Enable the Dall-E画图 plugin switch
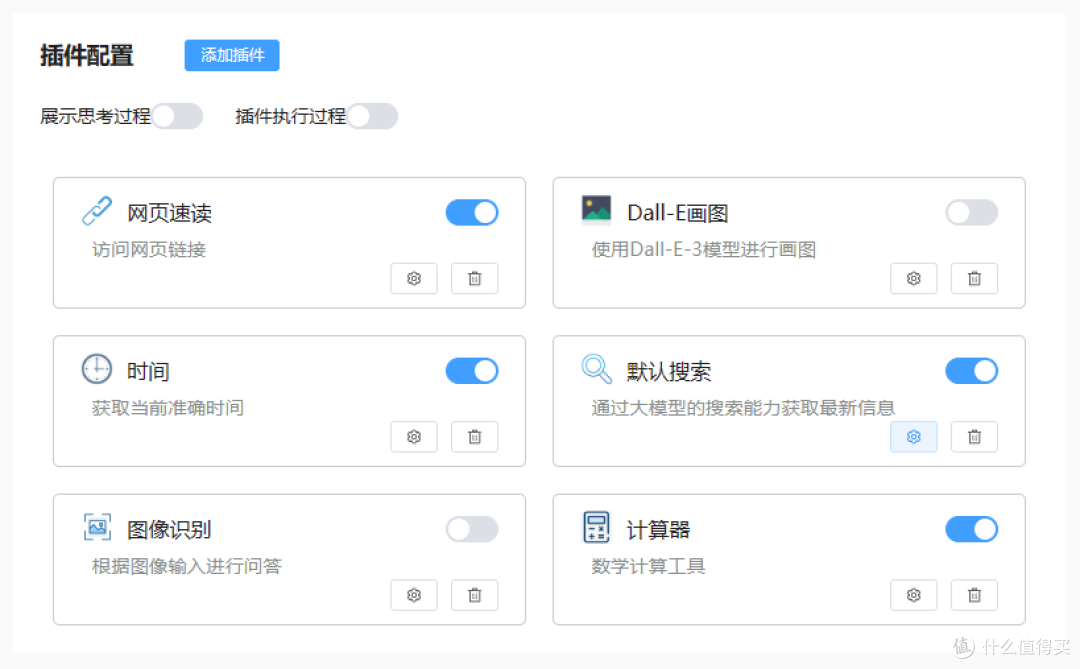 tap(971, 213)
